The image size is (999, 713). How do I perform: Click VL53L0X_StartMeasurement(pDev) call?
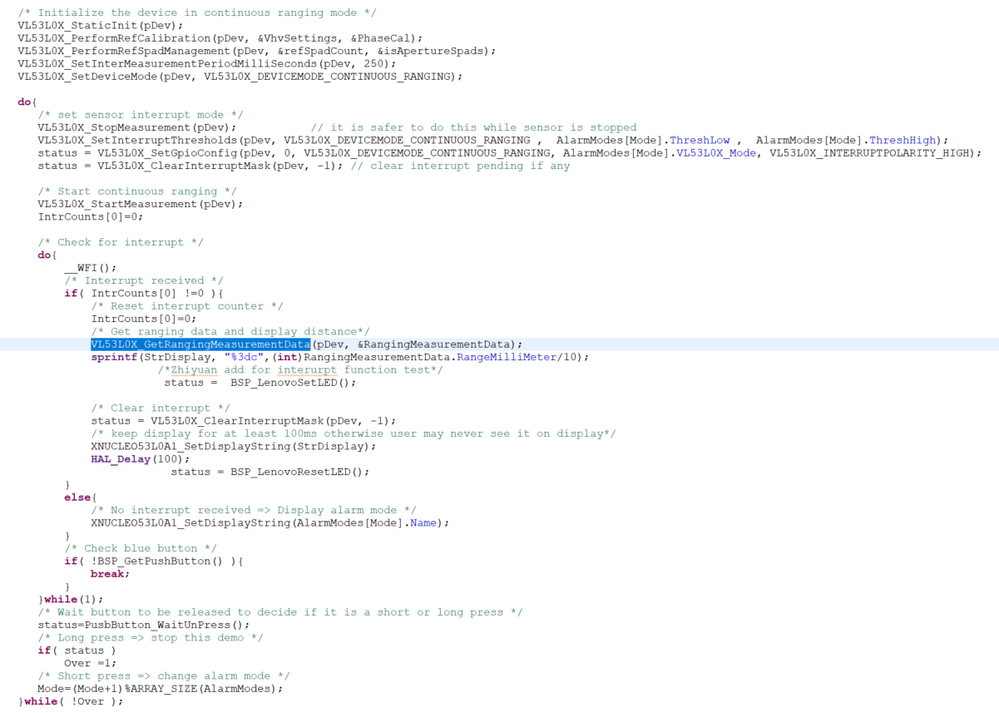click(140, 204)
